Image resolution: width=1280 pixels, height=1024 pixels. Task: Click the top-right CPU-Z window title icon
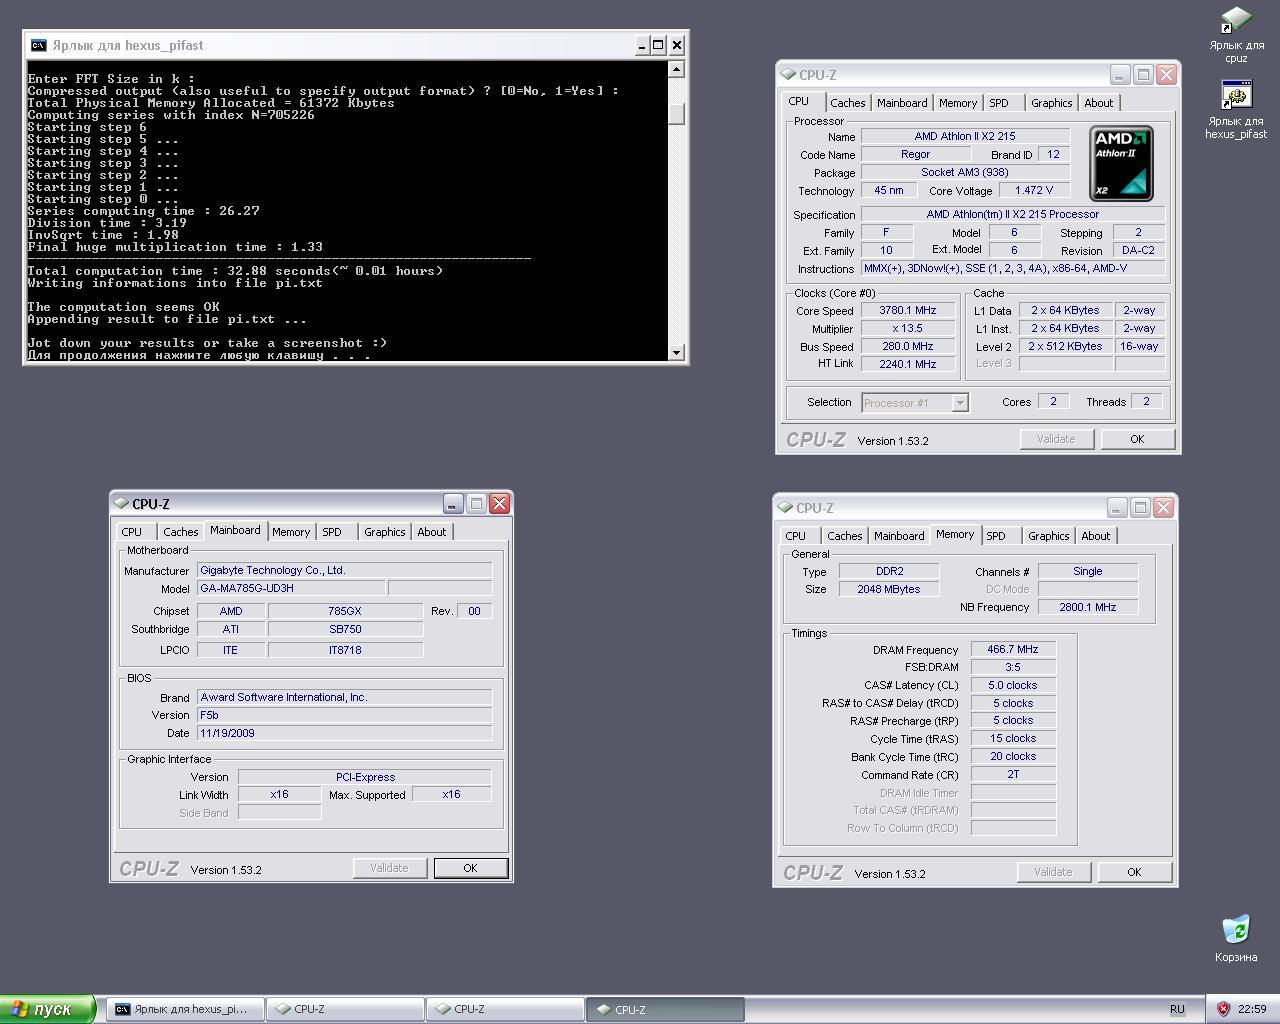tap(788, 75)
